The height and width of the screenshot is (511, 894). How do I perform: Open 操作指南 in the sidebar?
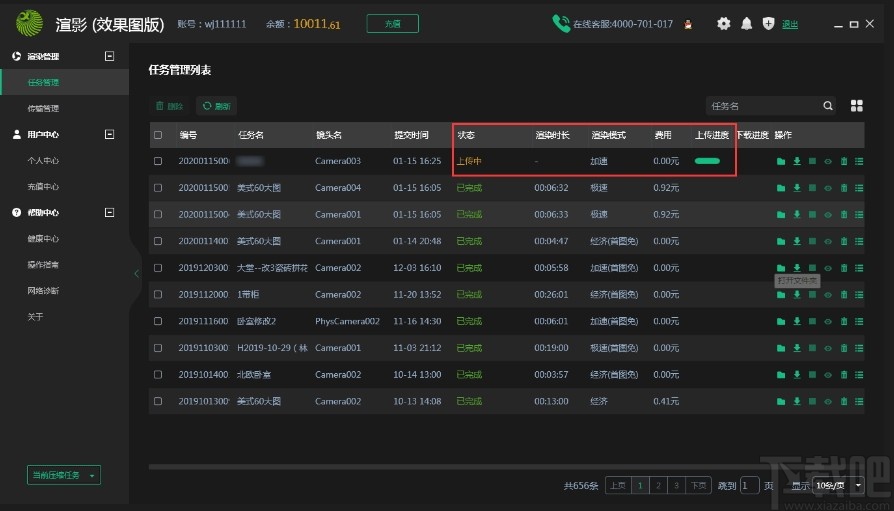[x=43, y=265]
